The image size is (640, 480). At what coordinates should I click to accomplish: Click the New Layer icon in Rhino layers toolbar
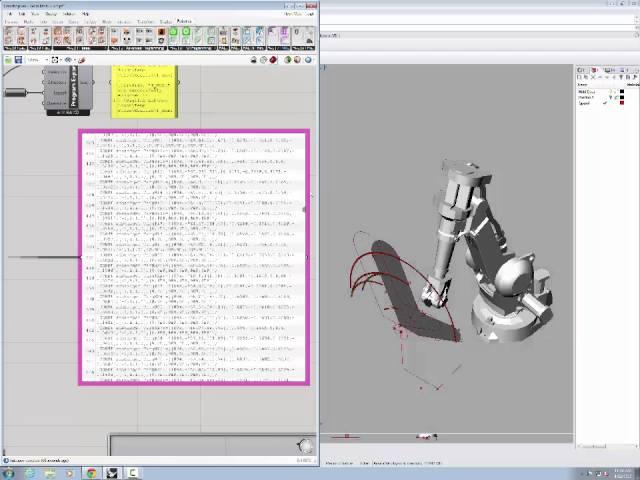pyautogui.click(x=580, y=77)
